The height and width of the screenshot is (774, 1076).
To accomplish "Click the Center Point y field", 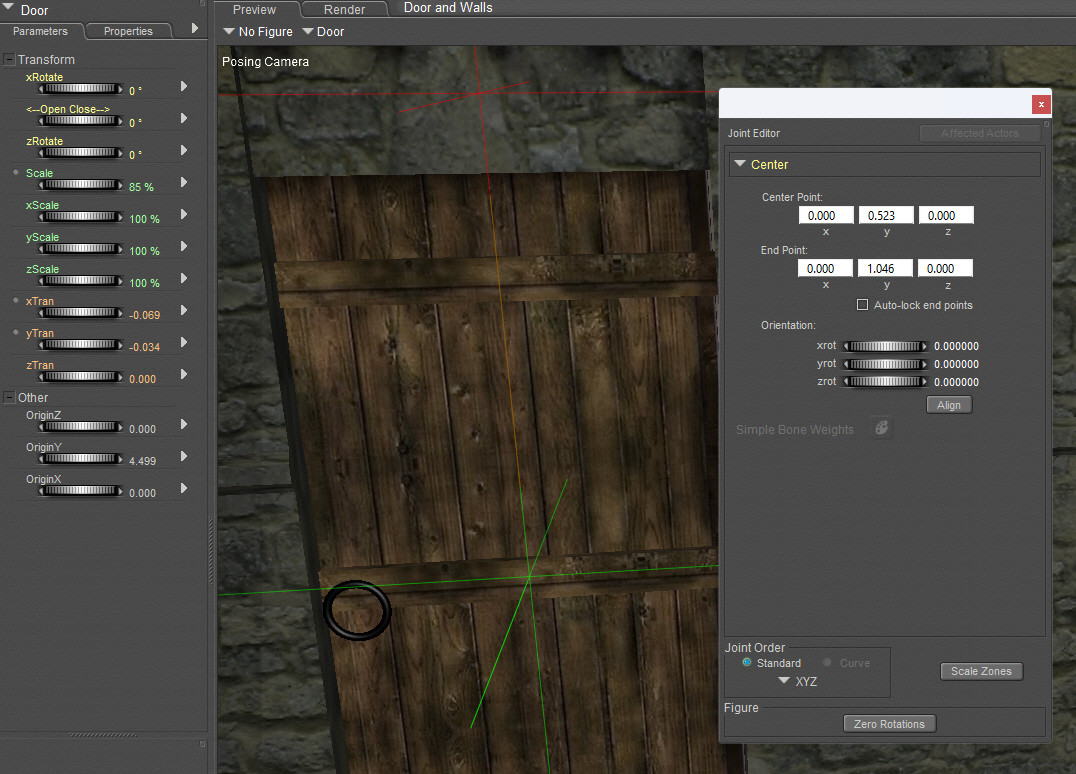I will click(x=886, y=215).
